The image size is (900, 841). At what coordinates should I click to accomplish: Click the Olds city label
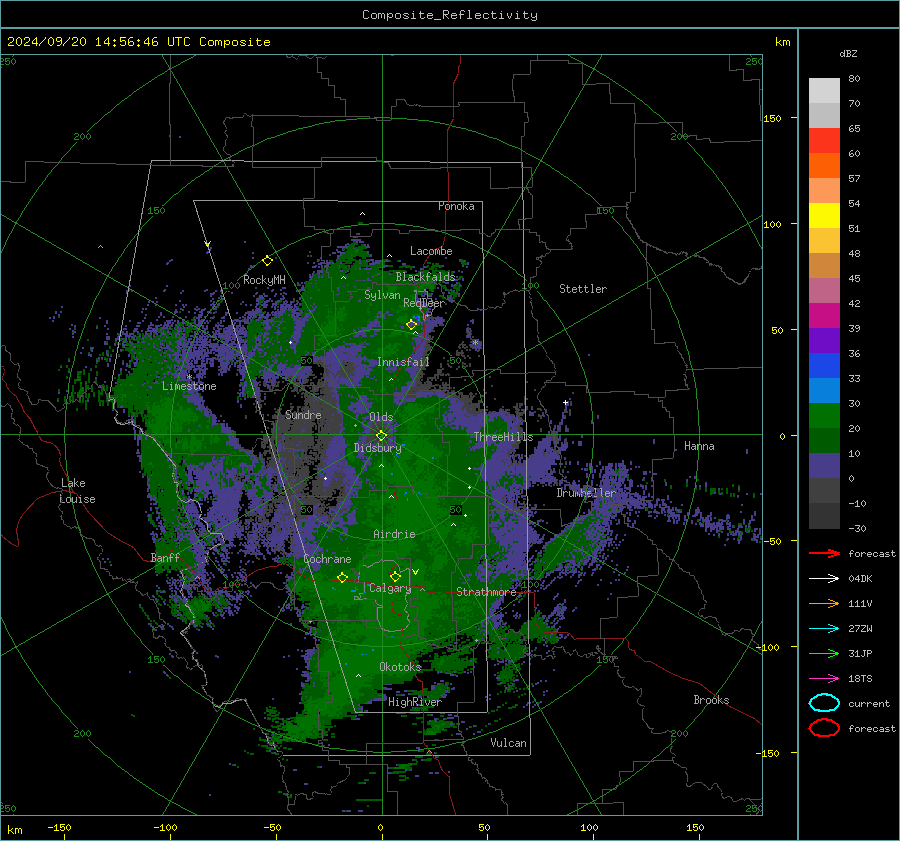coord(381,417)
